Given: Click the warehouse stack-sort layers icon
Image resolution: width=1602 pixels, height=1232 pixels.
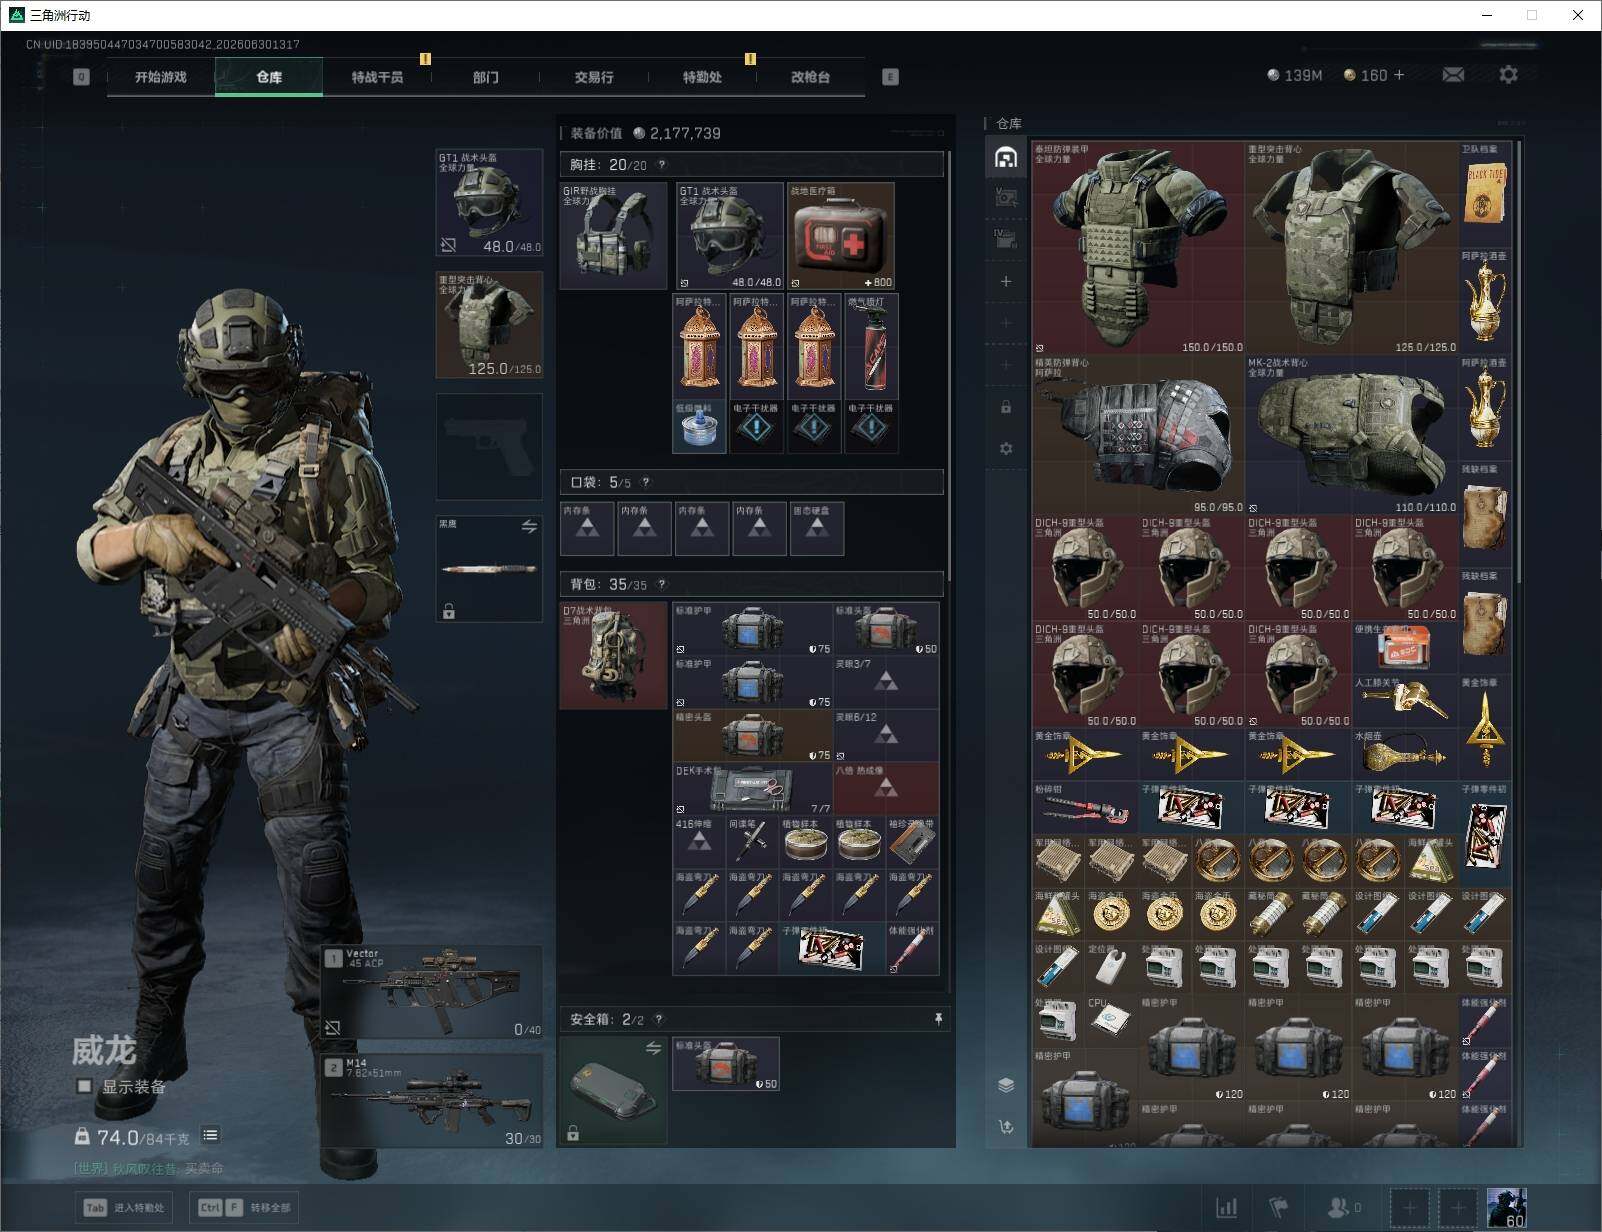Looking at the screenshot, I should 1006,1085.
